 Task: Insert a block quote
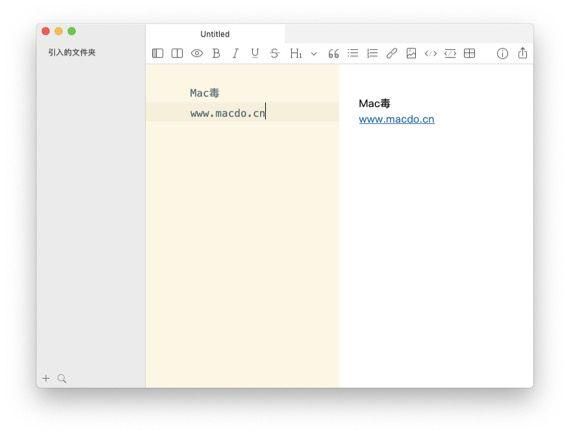(x=333, y=54)
